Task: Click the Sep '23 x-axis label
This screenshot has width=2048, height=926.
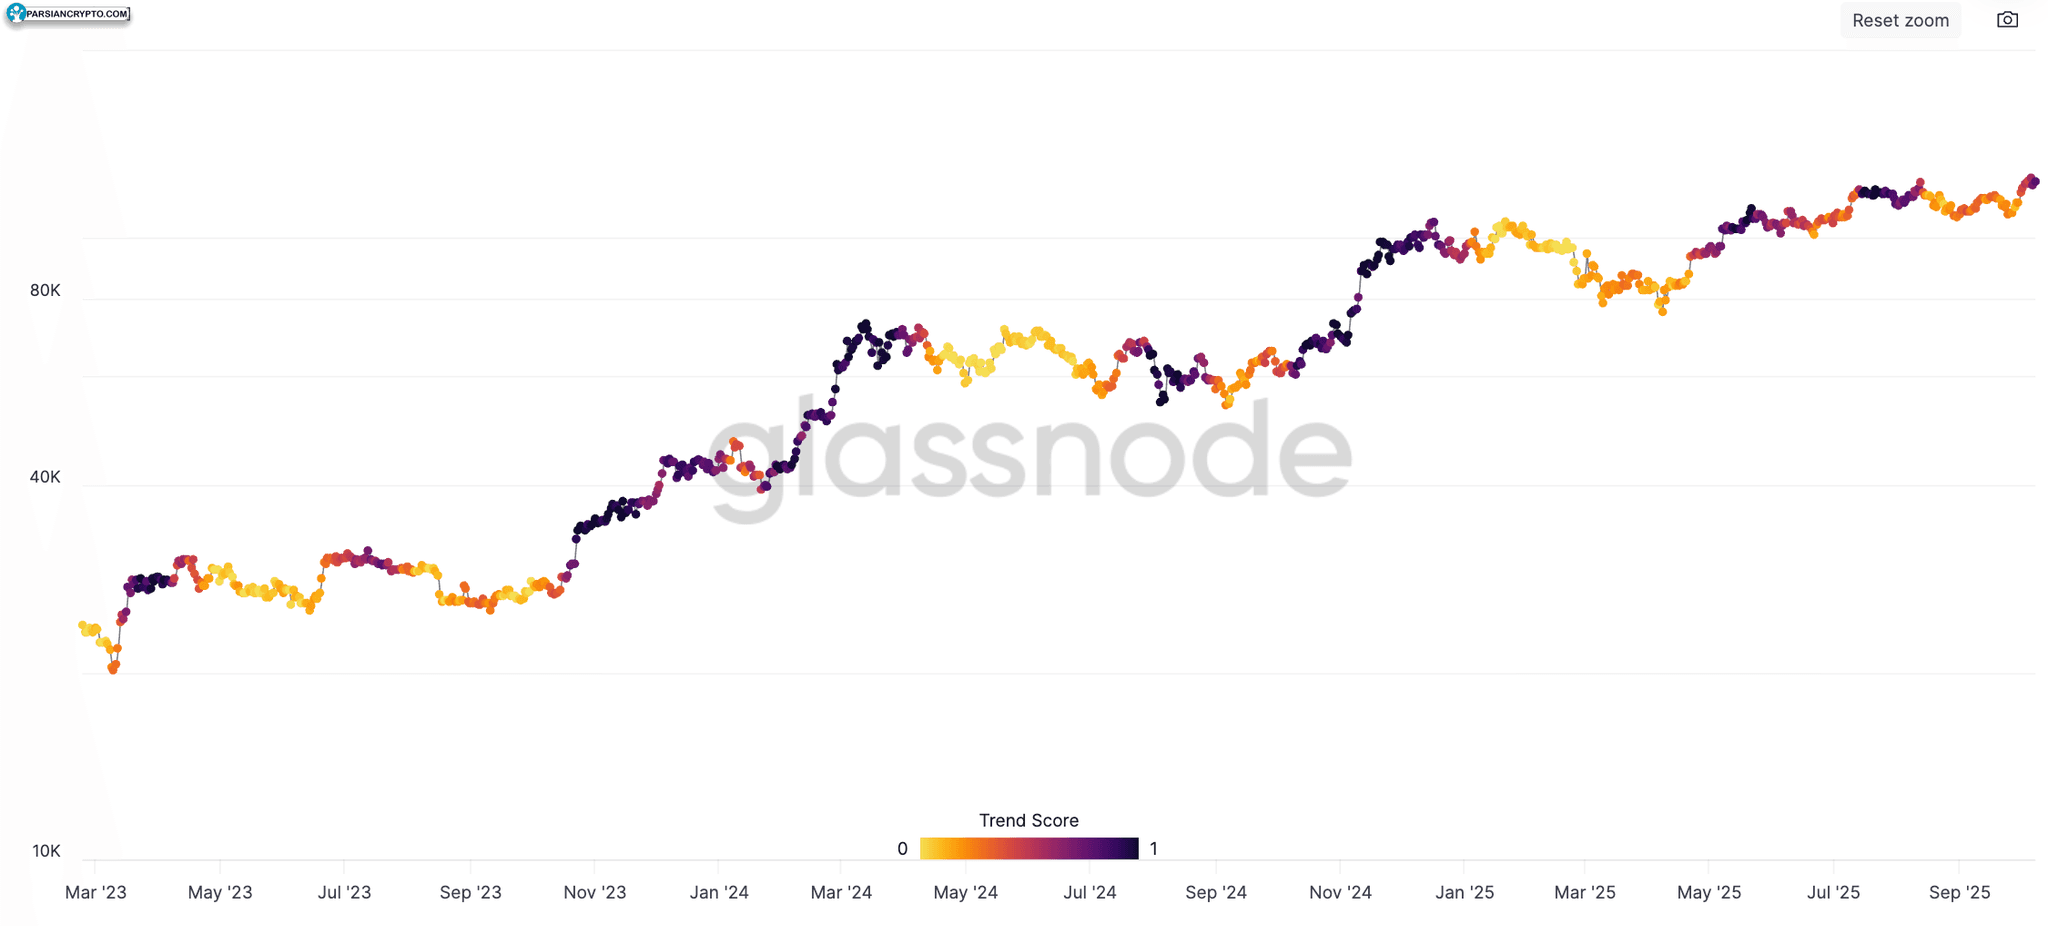Action: point(471,892)
